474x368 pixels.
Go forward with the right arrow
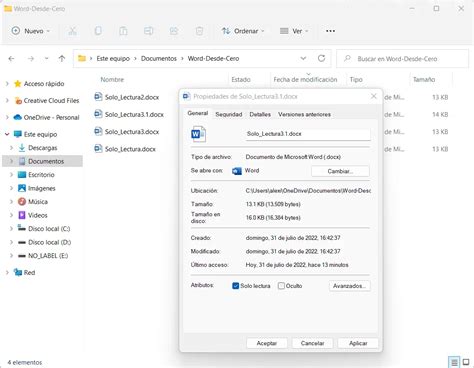31,59
